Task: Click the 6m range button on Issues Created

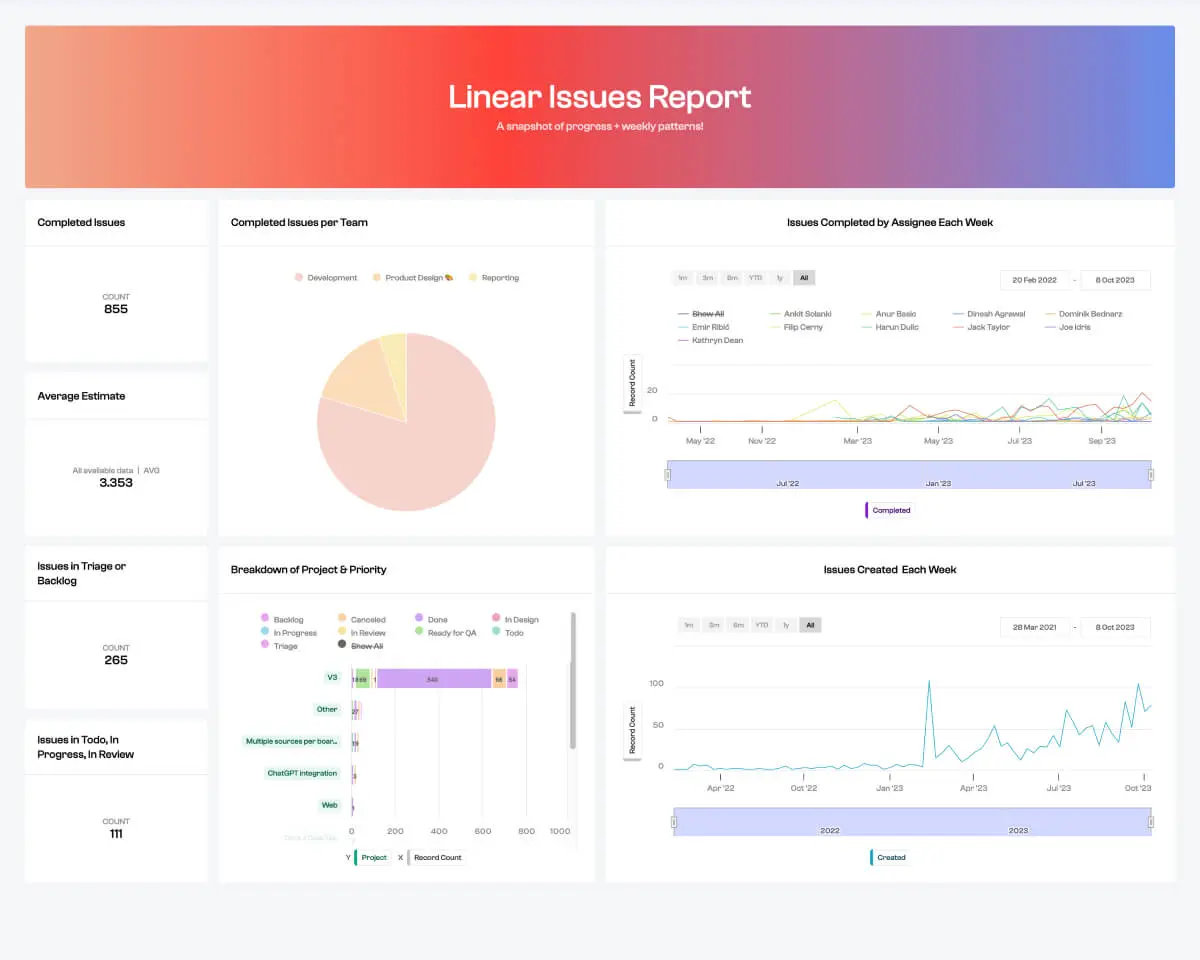Action: click(x=737, y=625)
